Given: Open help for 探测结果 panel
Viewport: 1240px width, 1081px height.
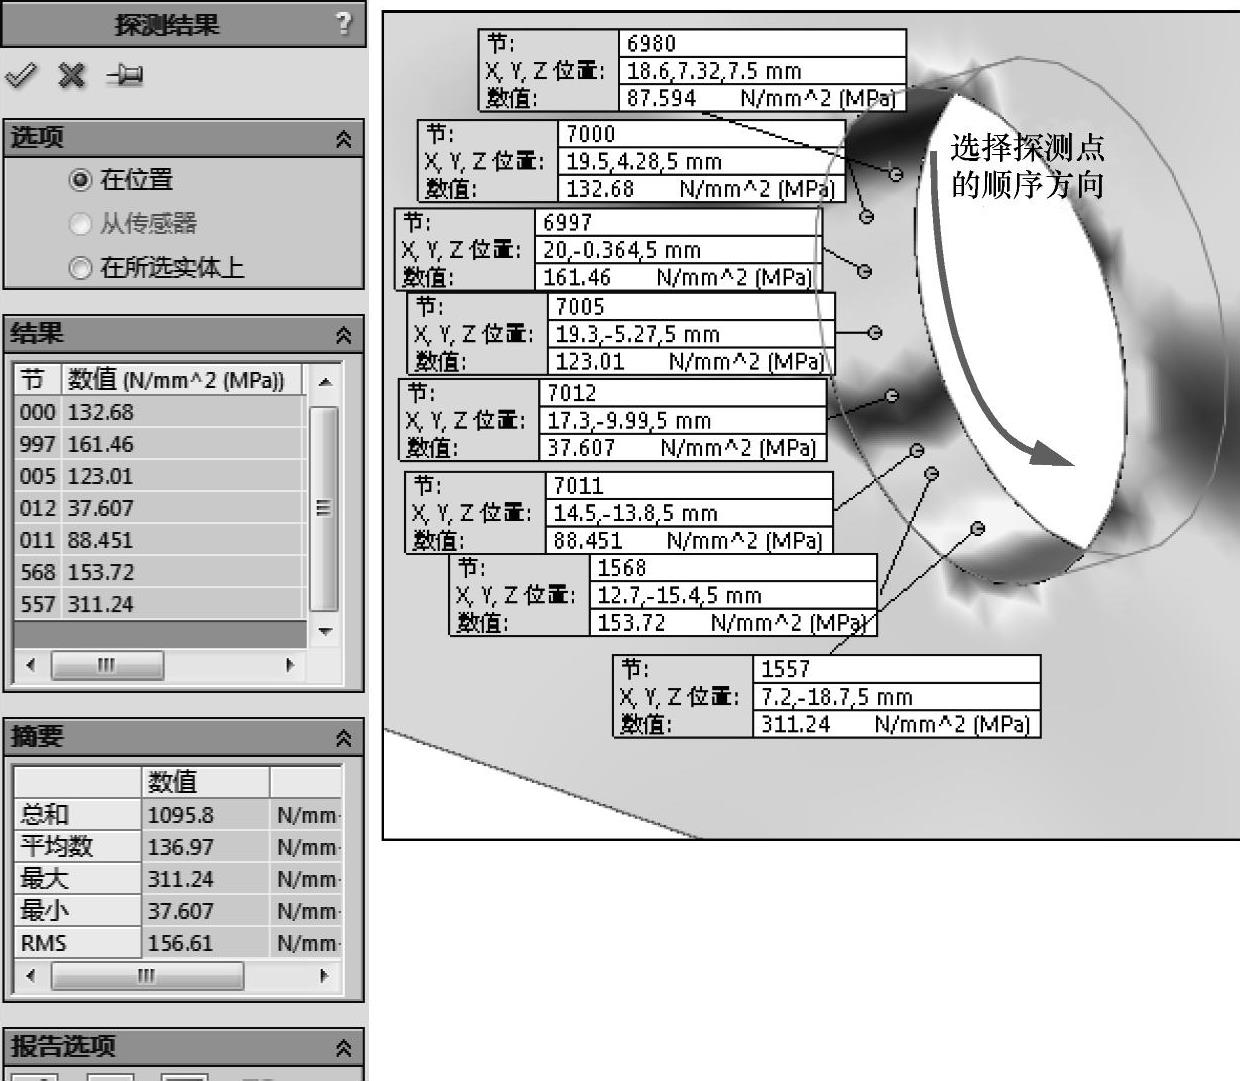Looking at the screenshot, I should (x=344, y=23).
